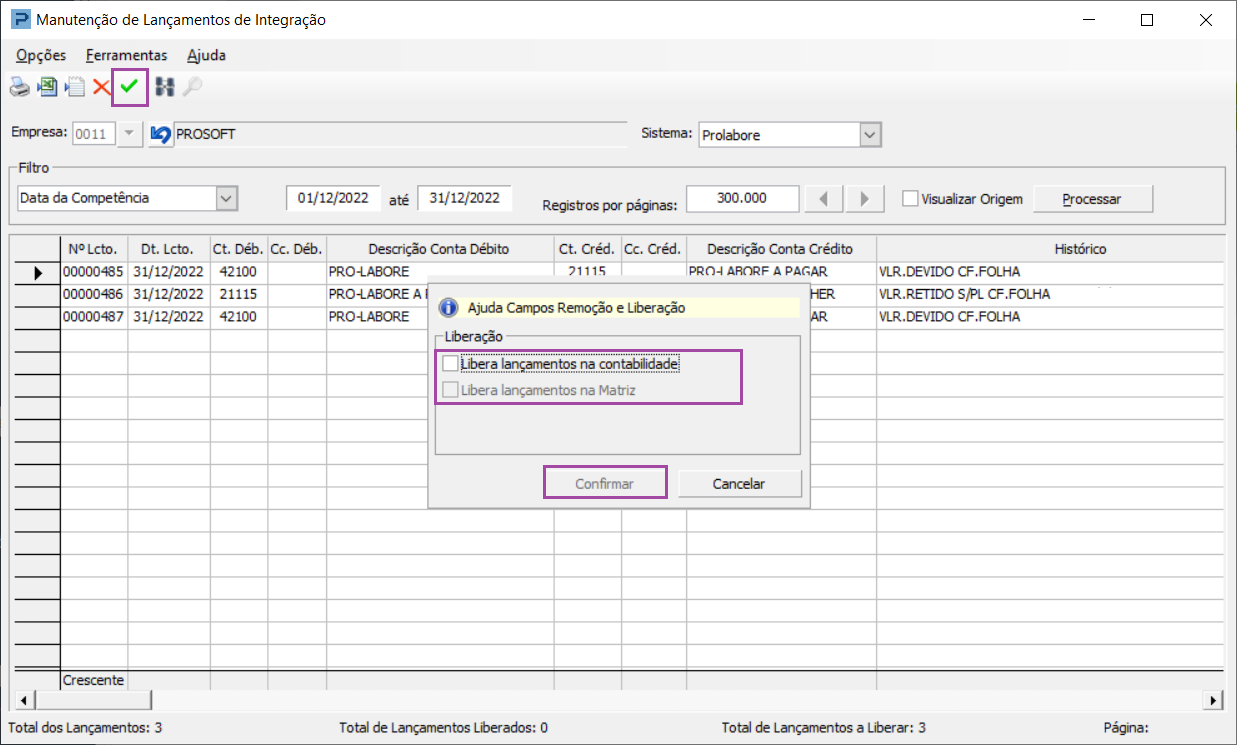The width and height of the screenshot is (1237, 745).
Task: Click the Dt. Lcto. column header
Action: point(169,249)
